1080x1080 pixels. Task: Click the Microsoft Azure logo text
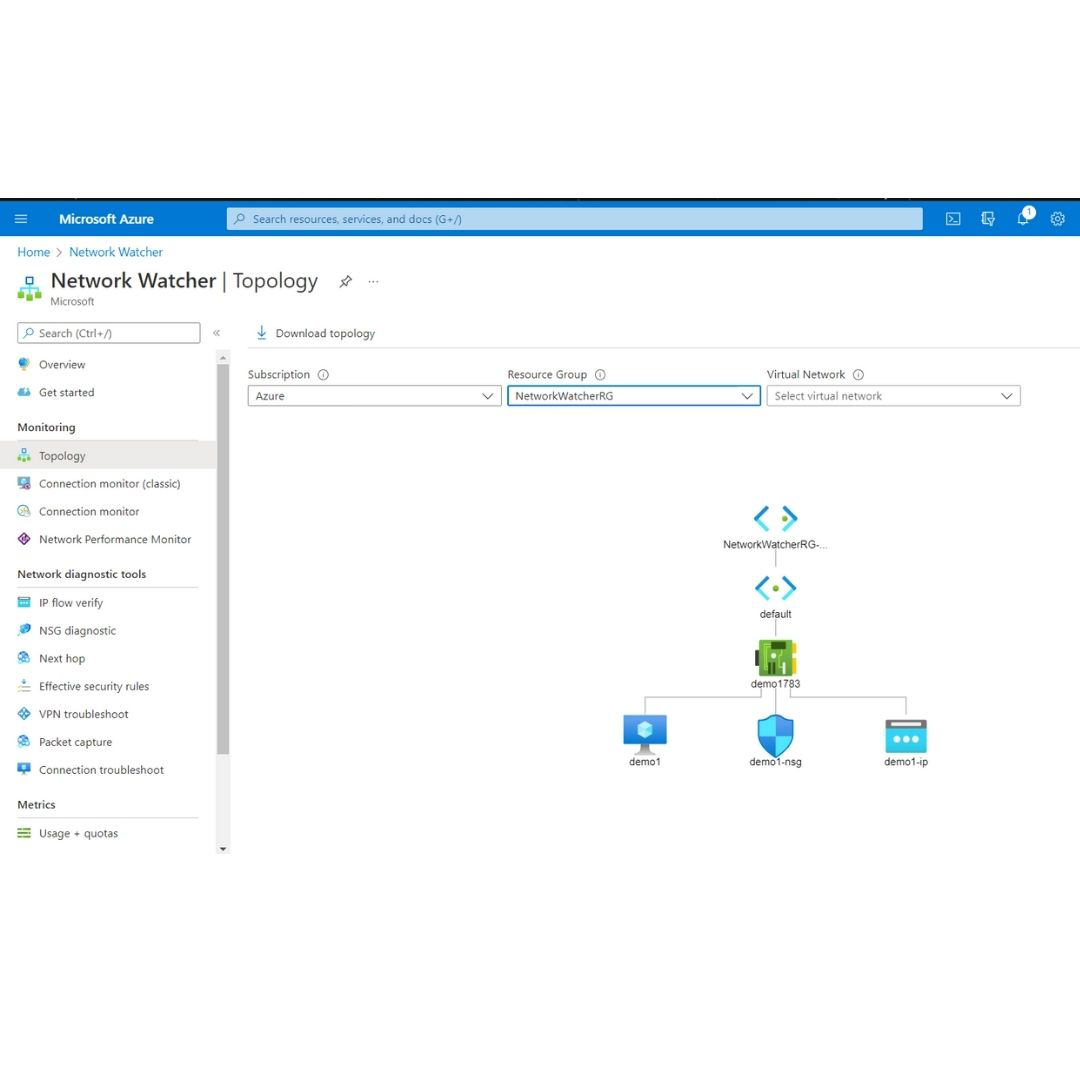tap(106, 219)
